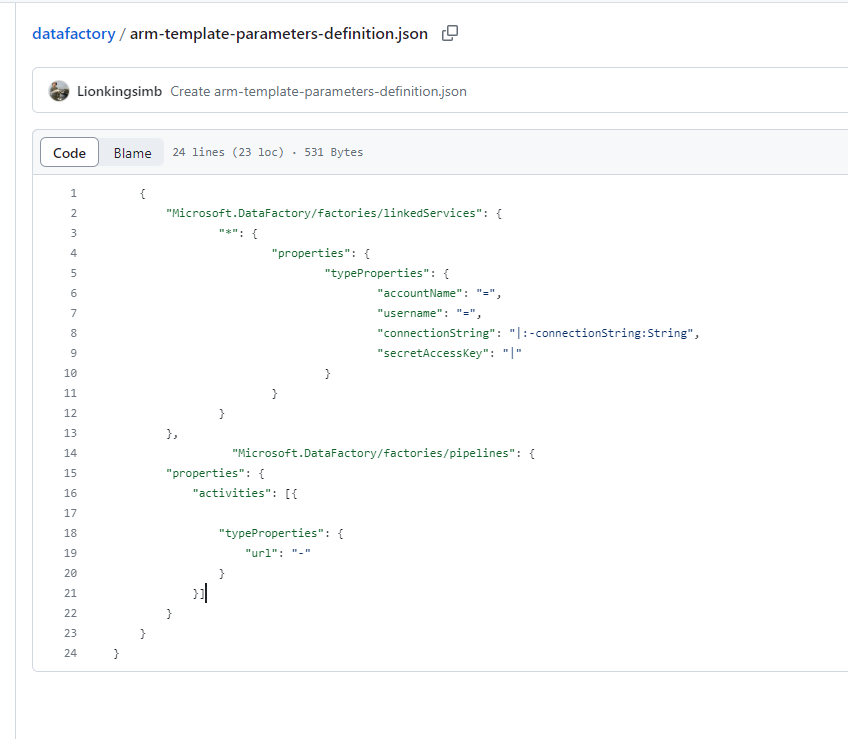Switch to the Code tab
Viewport: 848px width, 739px height.
pos(69,153)
